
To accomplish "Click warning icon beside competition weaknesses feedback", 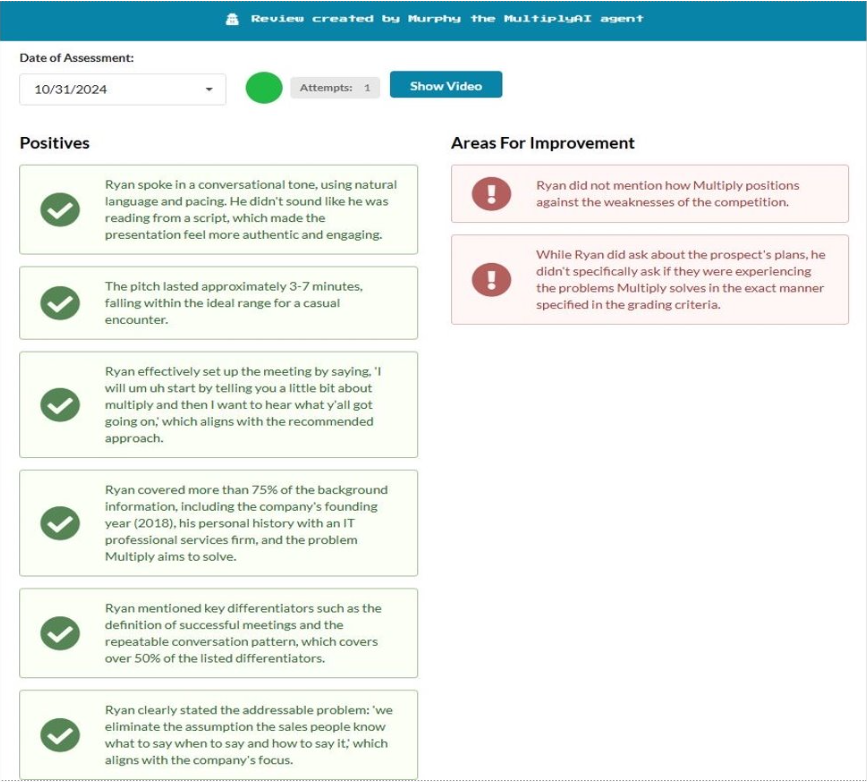I will click(x=491, y=193).
